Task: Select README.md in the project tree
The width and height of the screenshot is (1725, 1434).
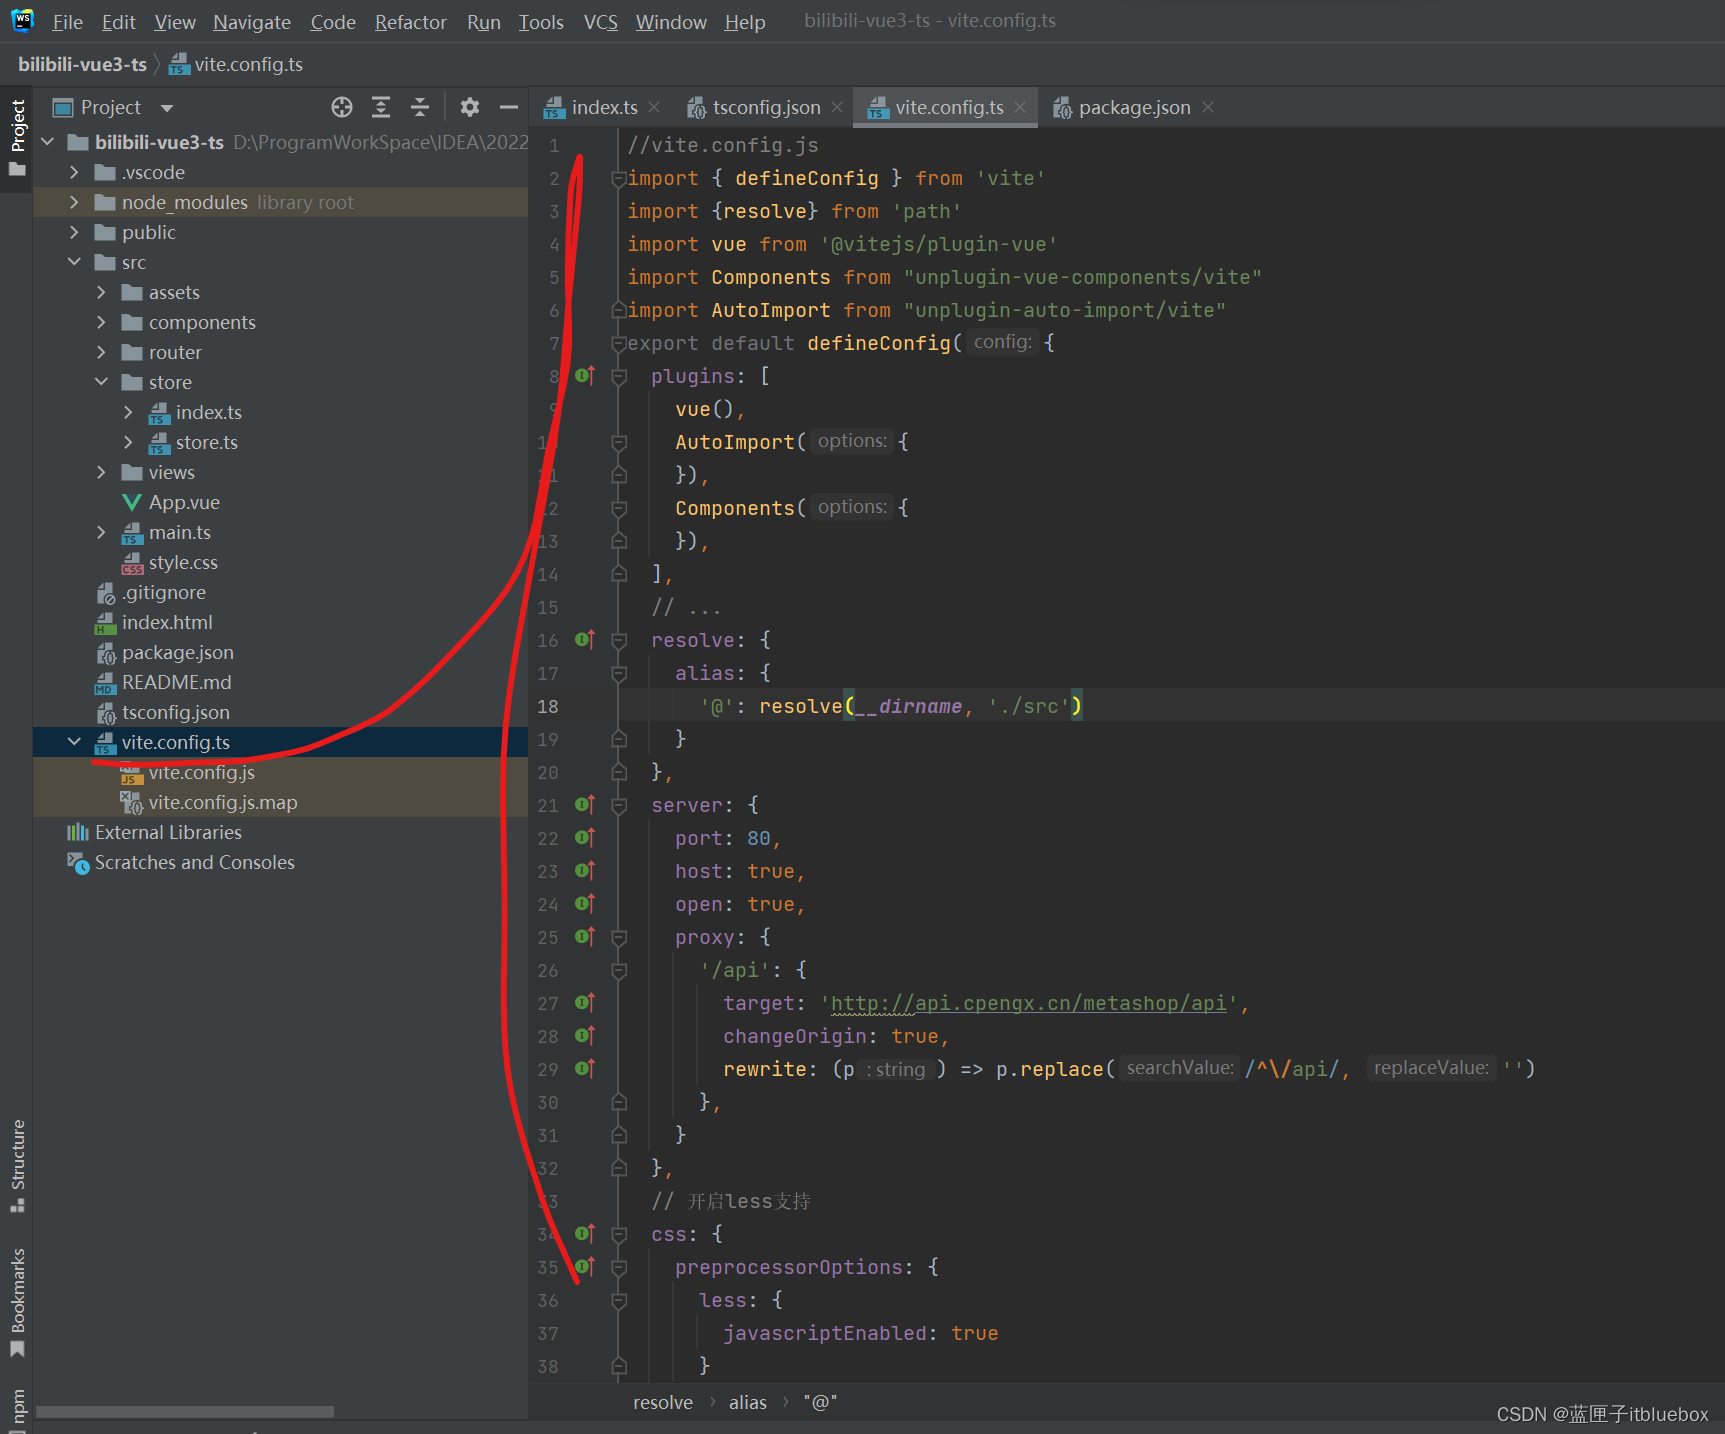Action: pyautogui.click(x=176, y=682)
